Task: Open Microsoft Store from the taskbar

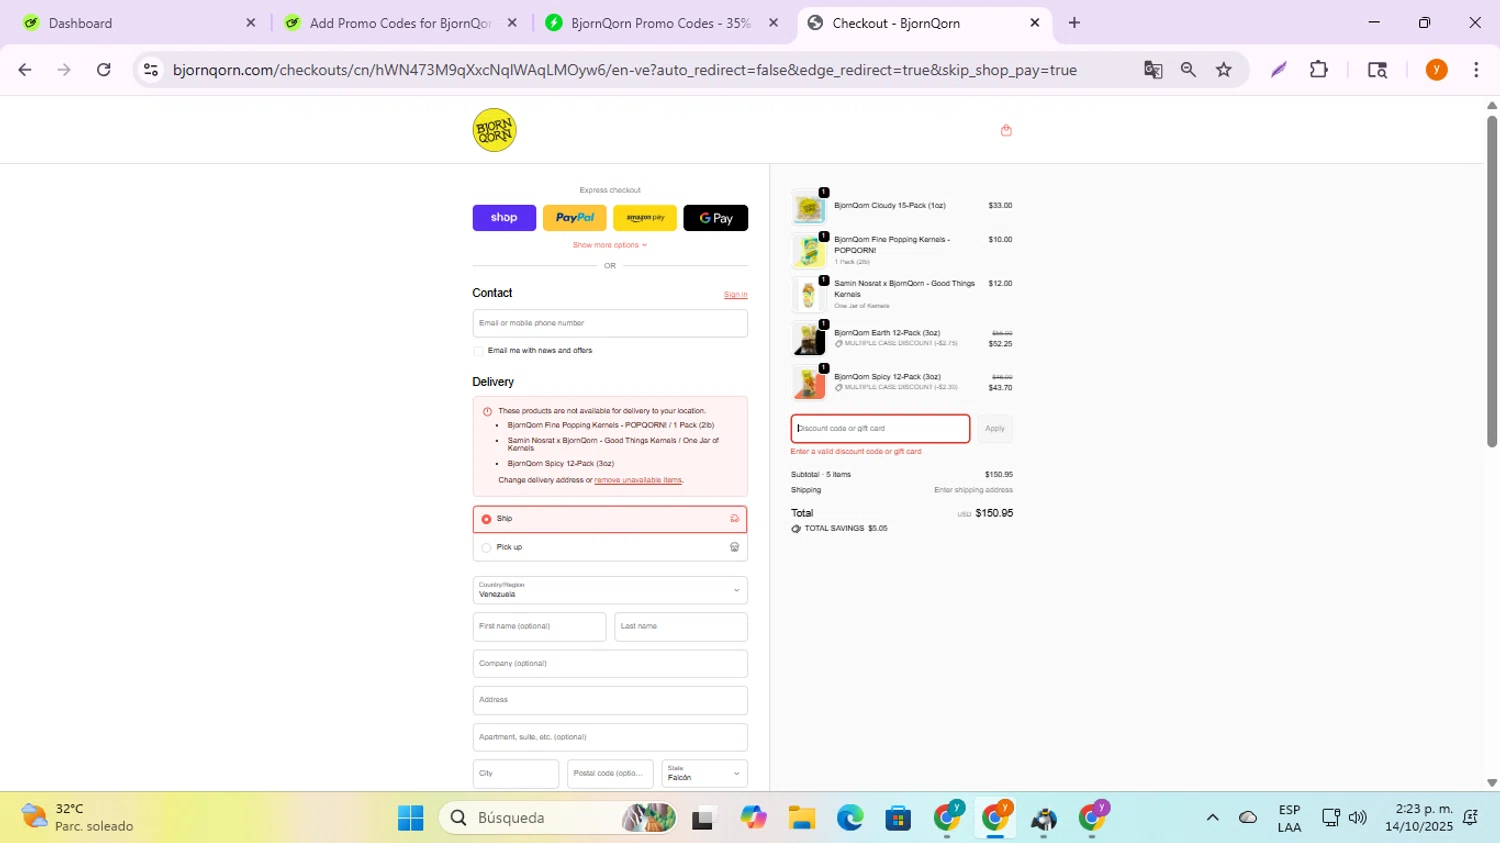Action: tap(898, 818)
